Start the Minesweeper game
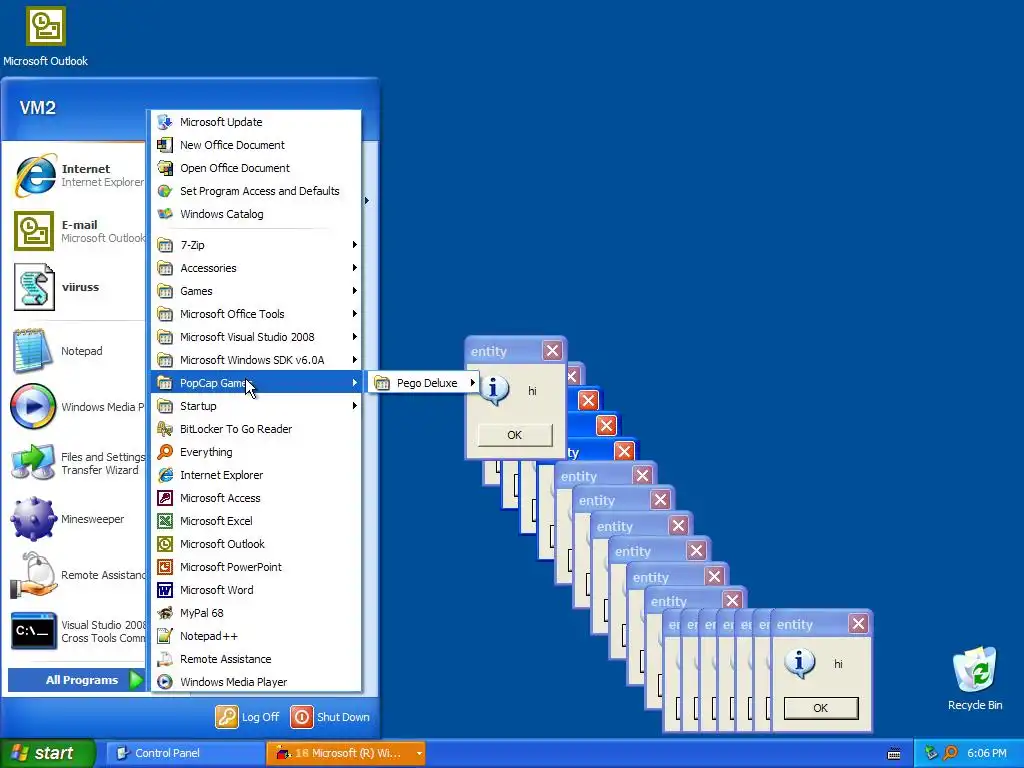1024x768 pixels. click(x=77, y=519)
